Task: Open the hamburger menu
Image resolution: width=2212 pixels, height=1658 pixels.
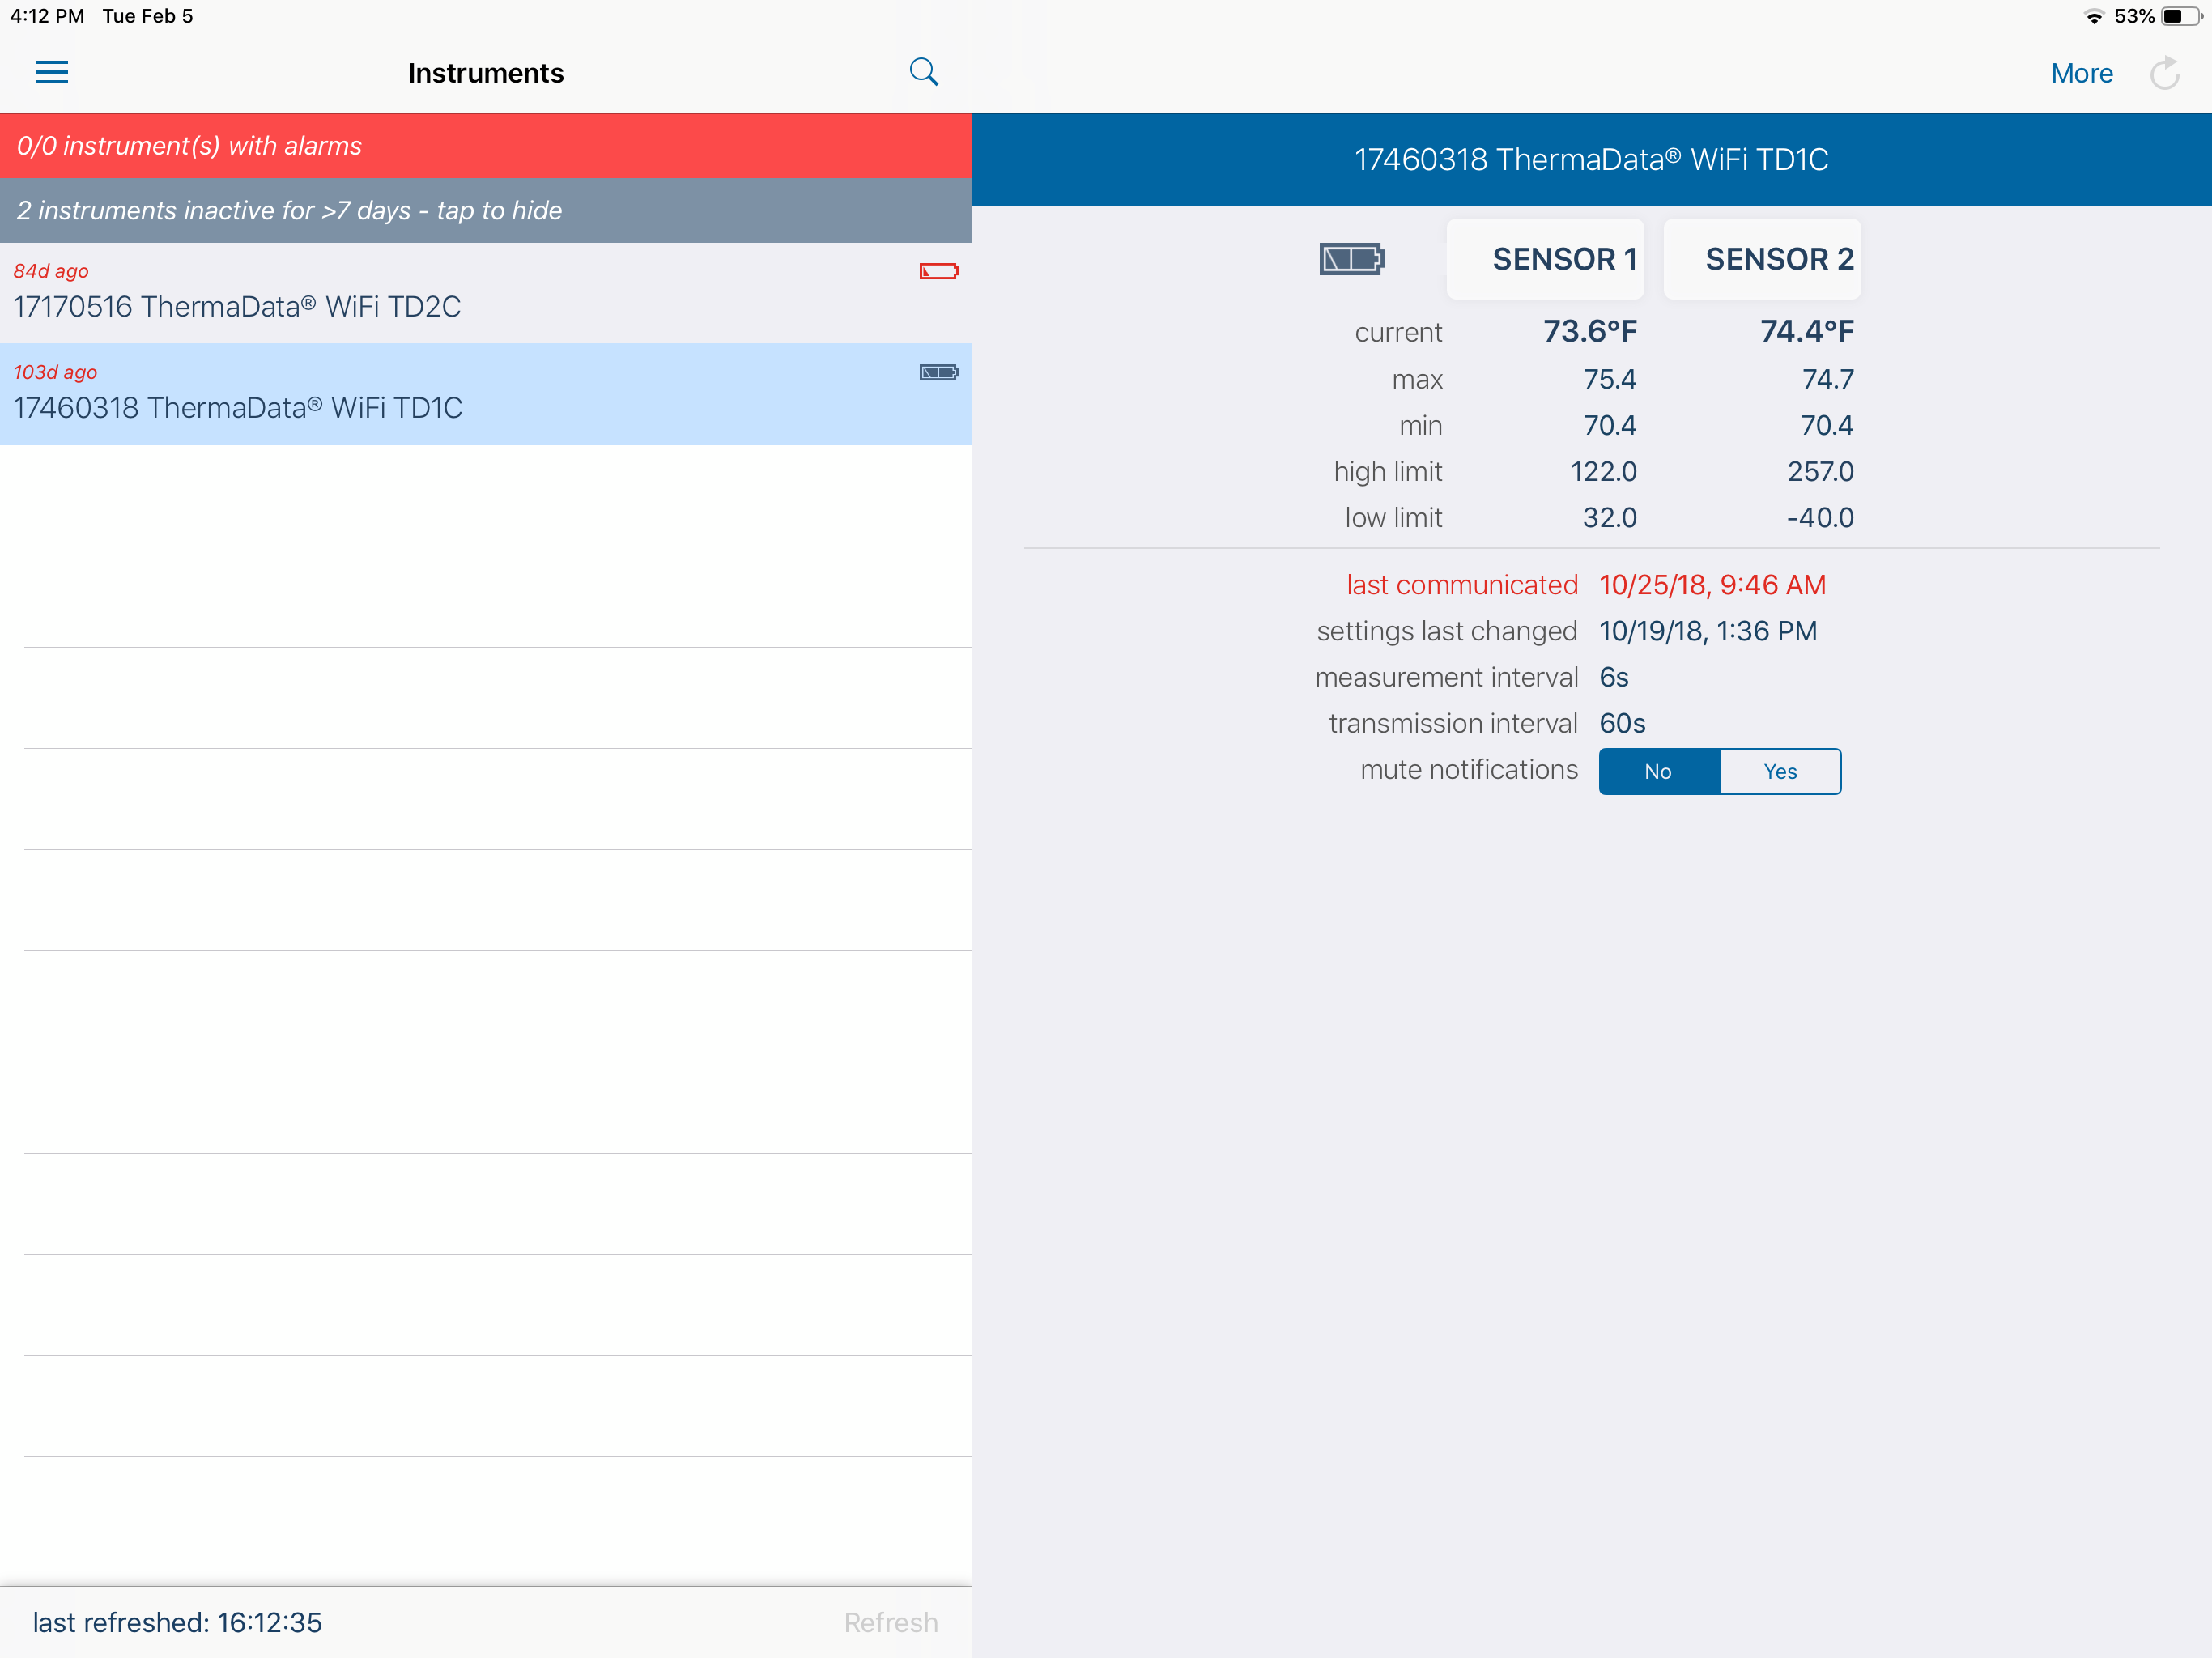Action: pyautogui.click(x=51, y=72)
